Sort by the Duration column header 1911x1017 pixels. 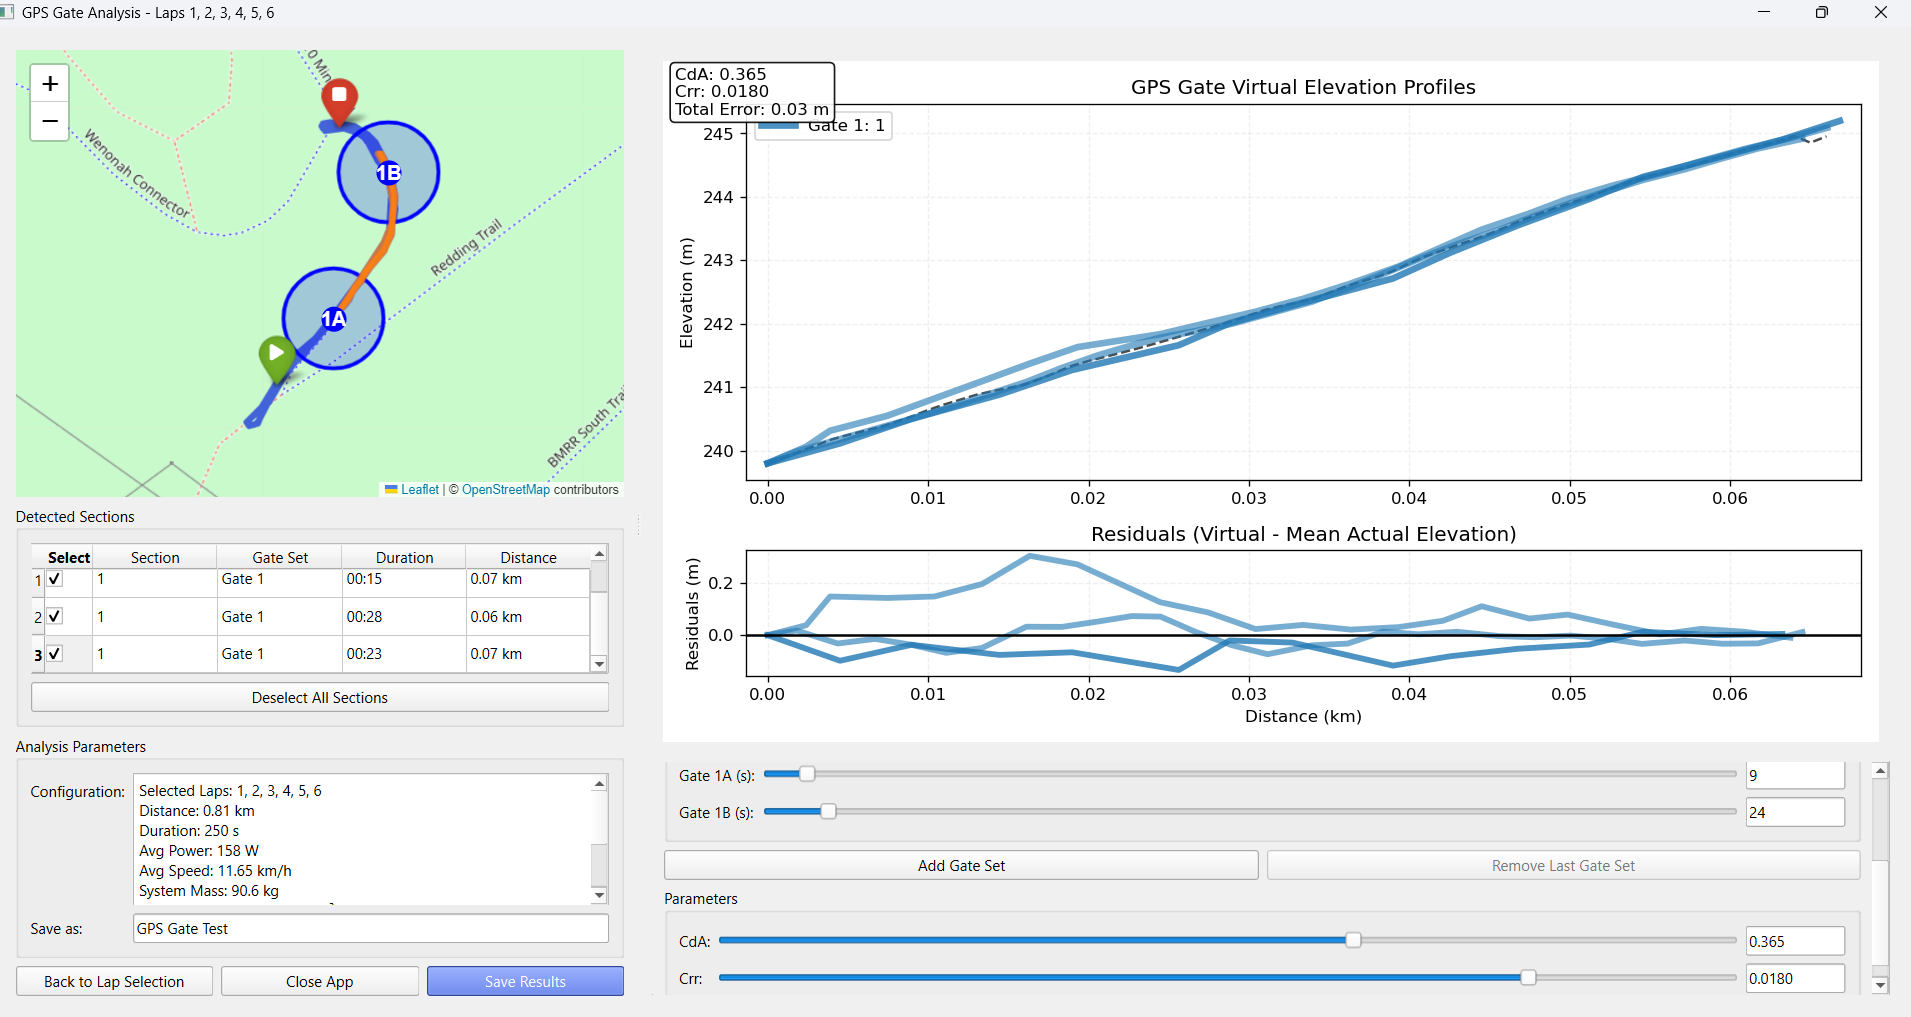[x=404, y=558]
